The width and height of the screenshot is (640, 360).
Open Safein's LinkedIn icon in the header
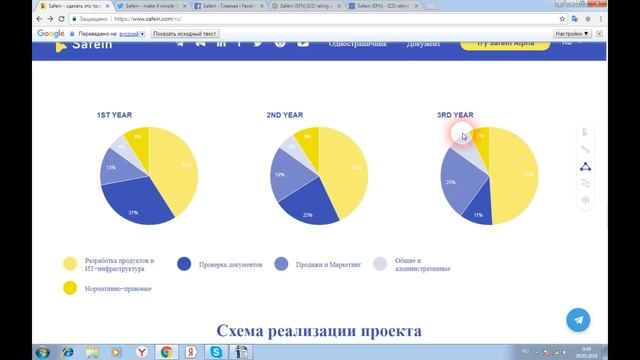(221, 44)
